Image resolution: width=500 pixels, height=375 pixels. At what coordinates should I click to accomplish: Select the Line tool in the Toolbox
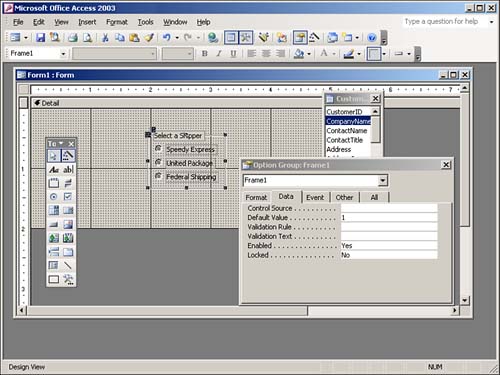(x=68, y=266)
